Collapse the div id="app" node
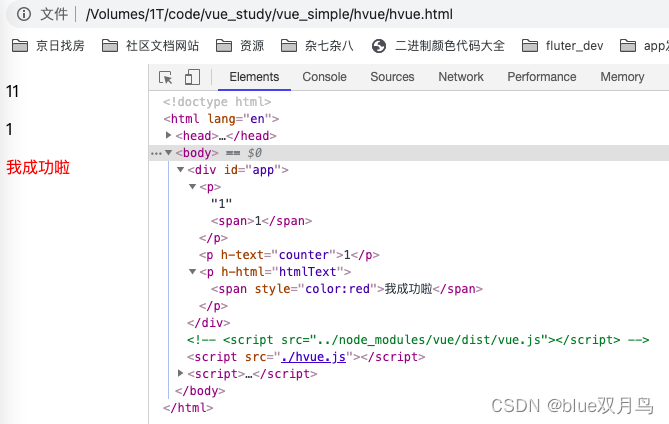 (180, 169)
